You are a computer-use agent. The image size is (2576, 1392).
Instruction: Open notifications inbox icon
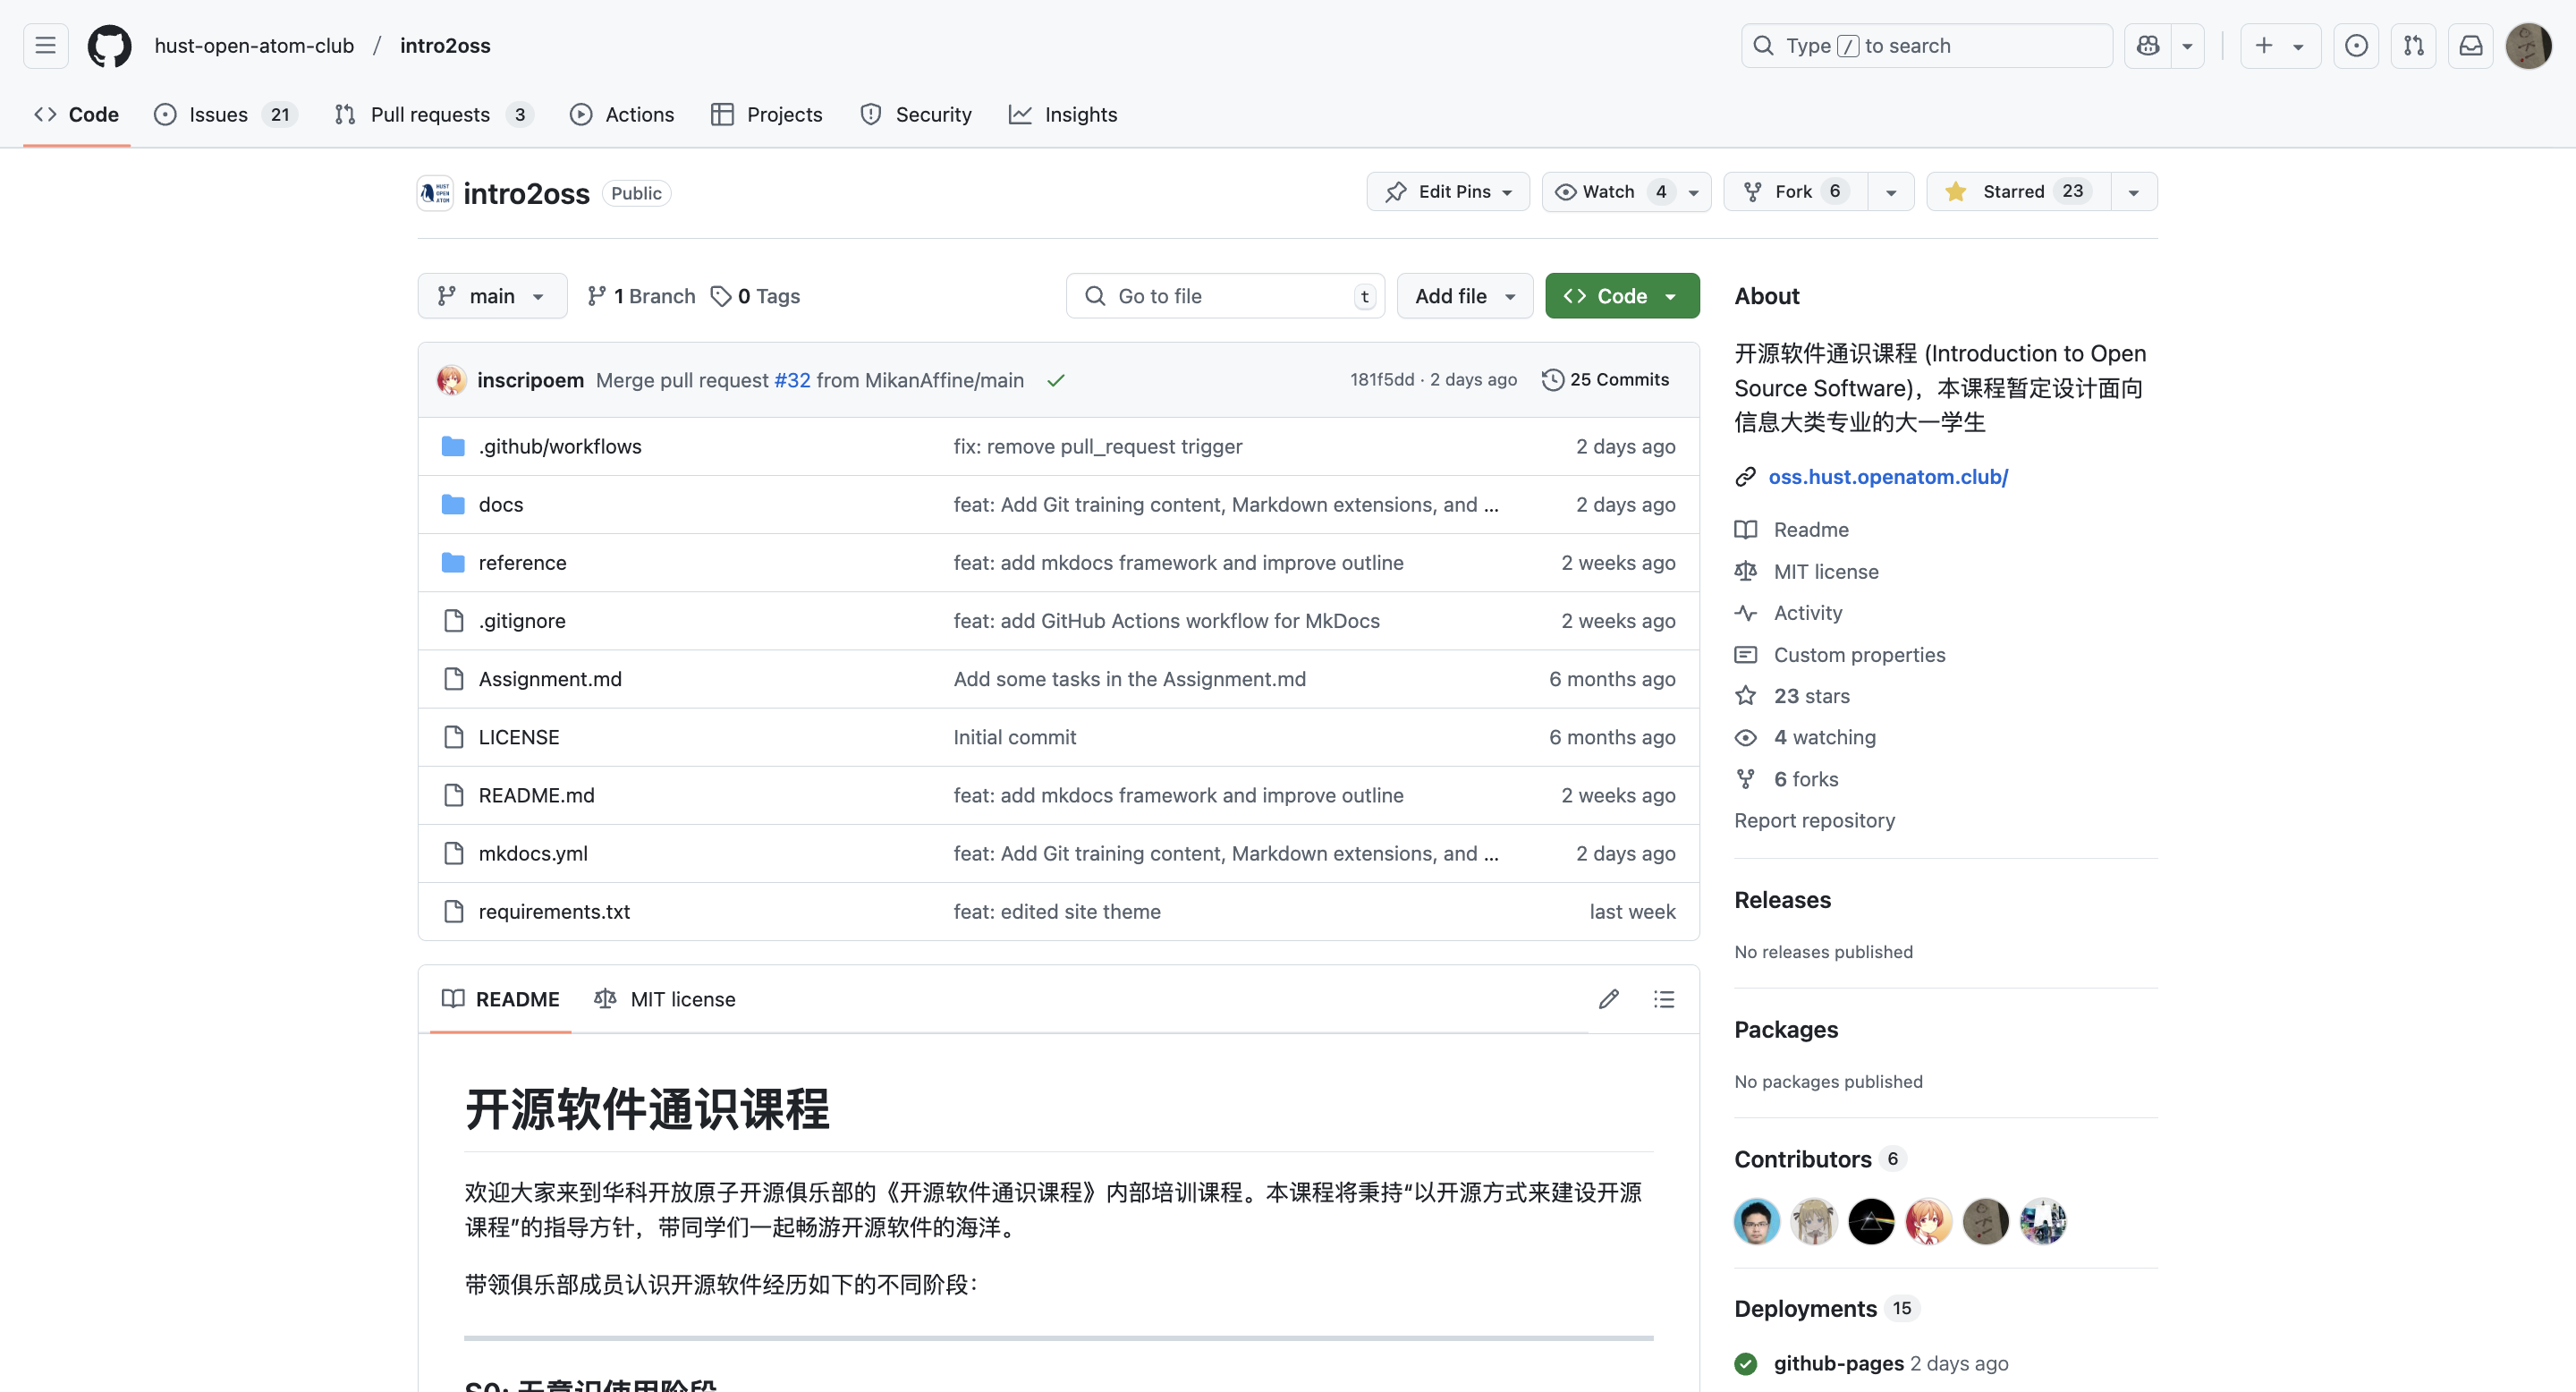pyautogui.click(x=2471, y=46)
